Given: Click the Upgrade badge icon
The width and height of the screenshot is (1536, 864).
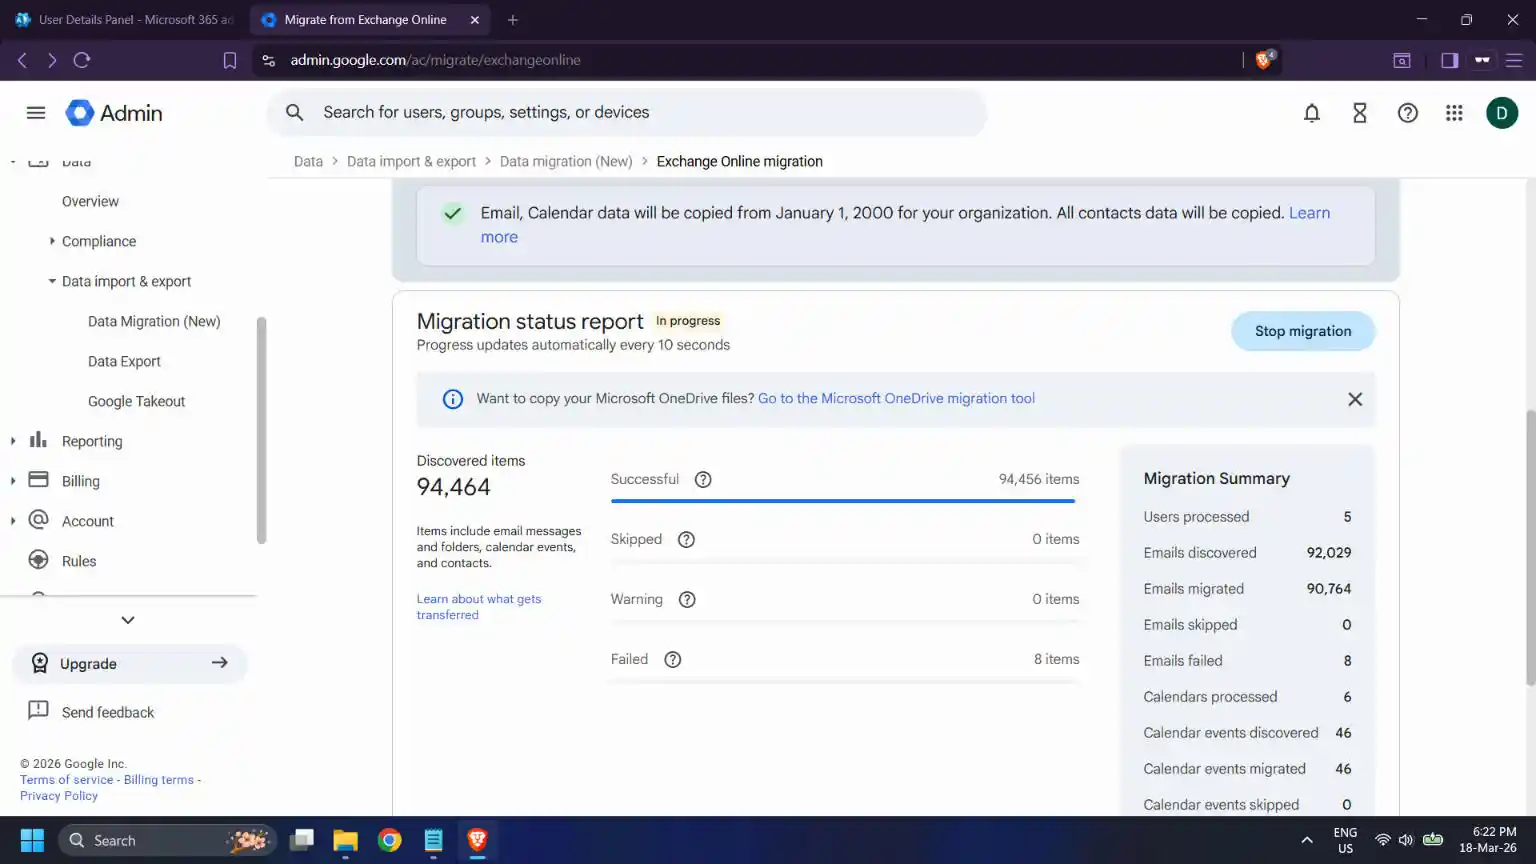Looking at the screenshot, I should 40,663.
